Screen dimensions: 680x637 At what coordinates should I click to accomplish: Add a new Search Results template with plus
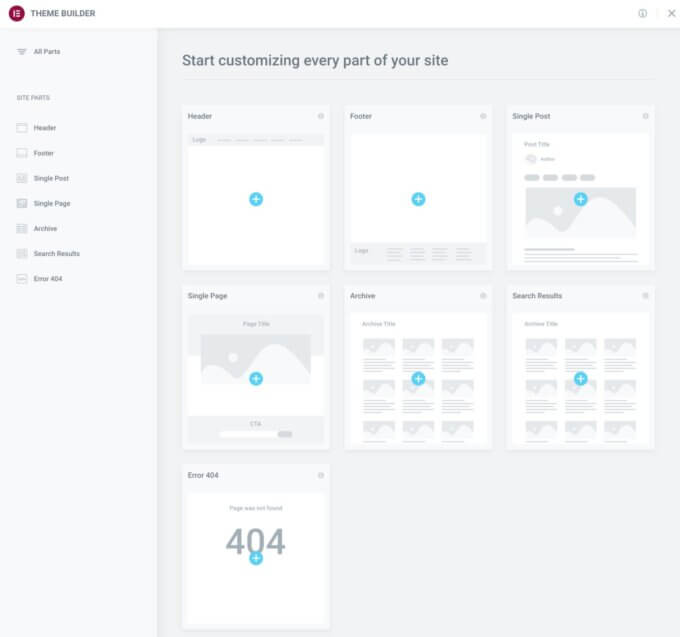[581, 379]
